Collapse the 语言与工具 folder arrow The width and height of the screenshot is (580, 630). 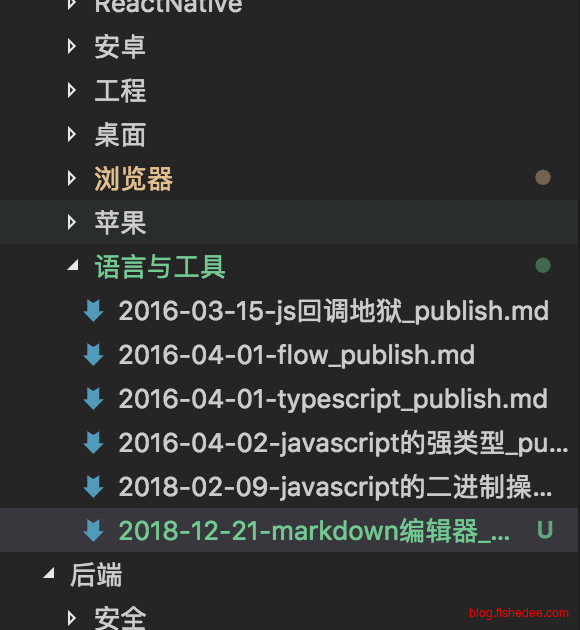[73, 265]
